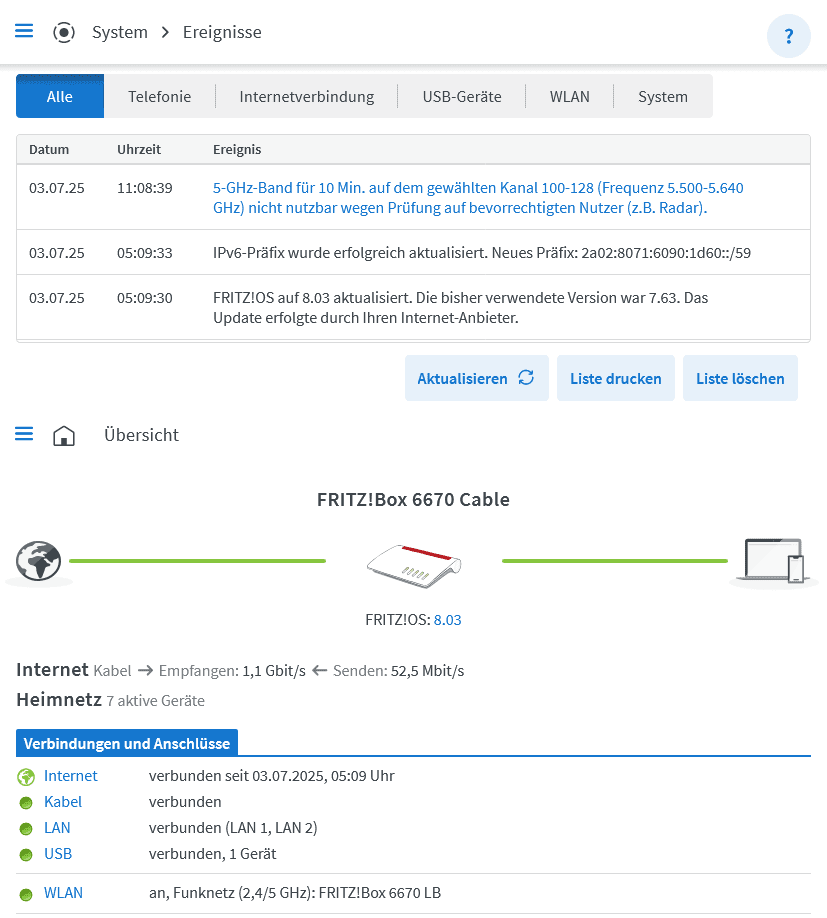Click the home icon beside Übersicht
Screen dimensions: 827x918
64,436
